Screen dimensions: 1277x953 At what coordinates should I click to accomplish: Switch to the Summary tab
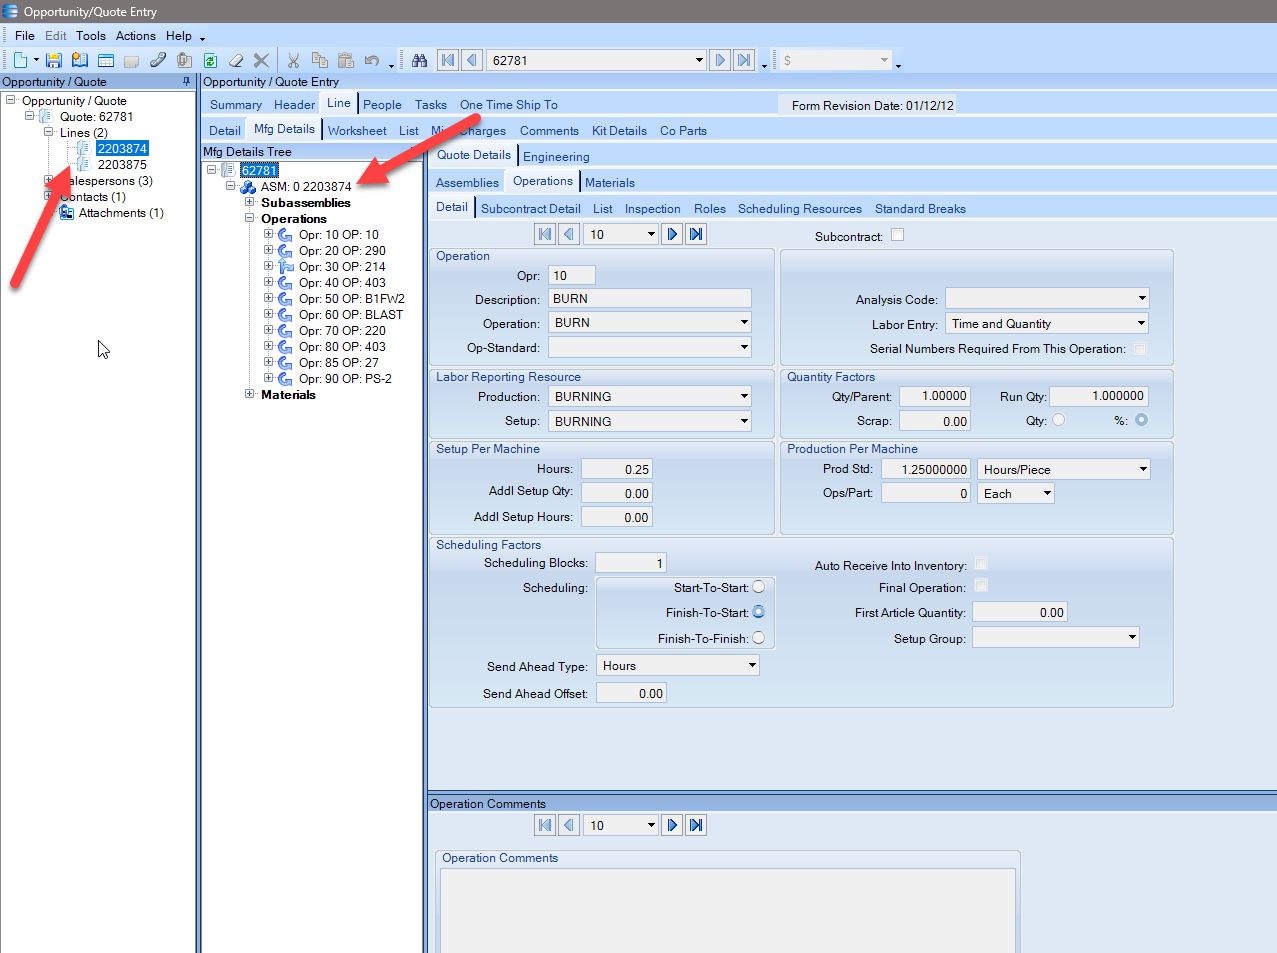point(236,105)
